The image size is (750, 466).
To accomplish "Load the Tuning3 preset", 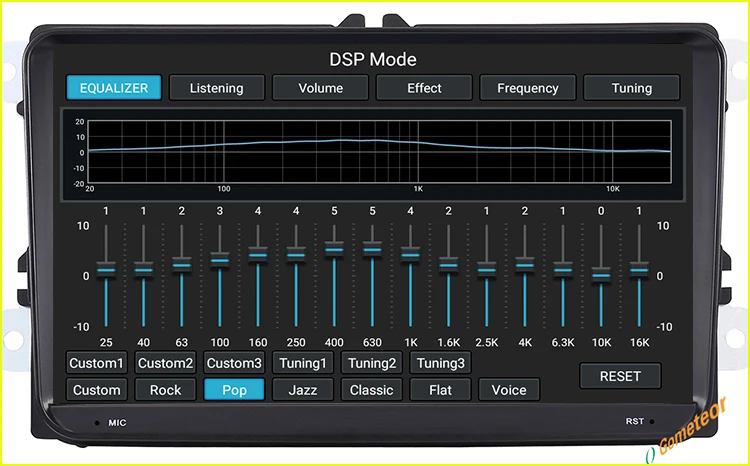I will click(x=441, y=363).
